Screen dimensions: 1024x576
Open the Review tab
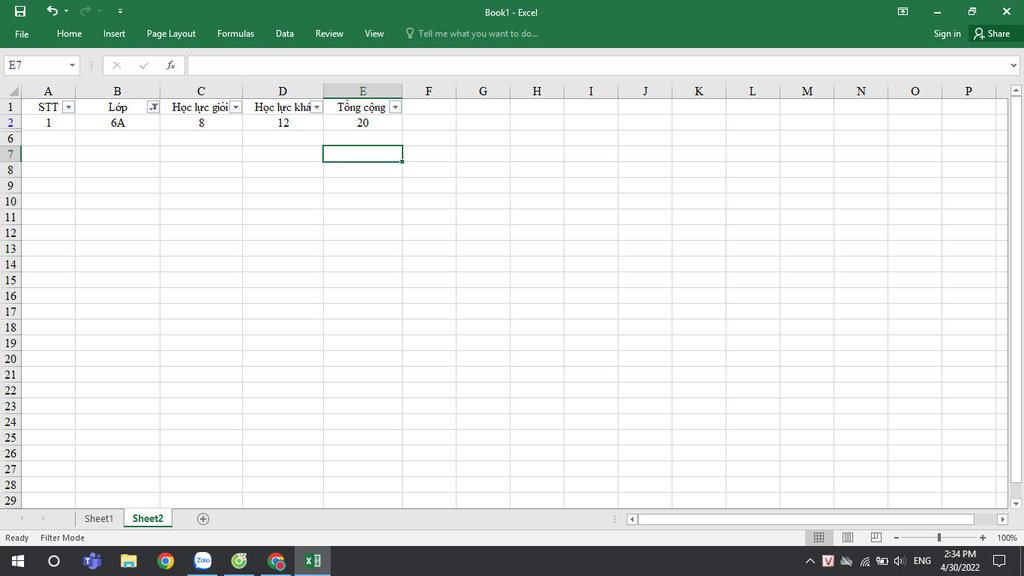tap(329, 34)
